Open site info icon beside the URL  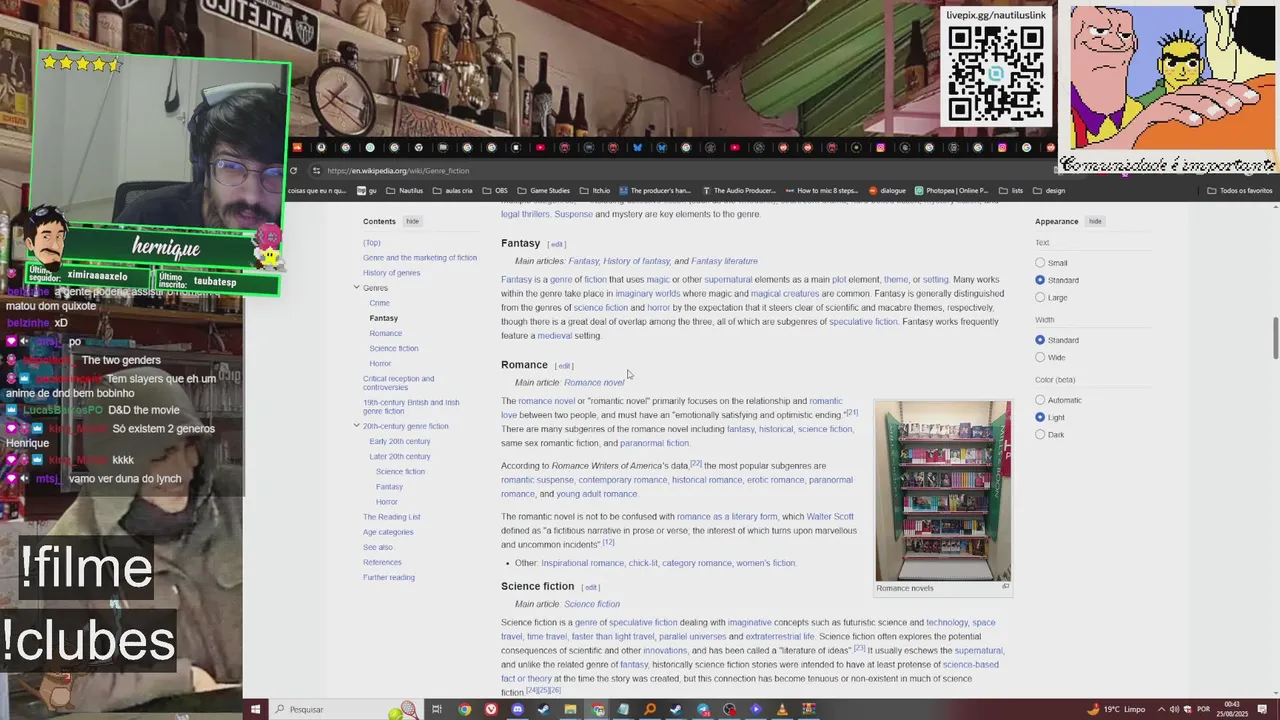(316, 170)
